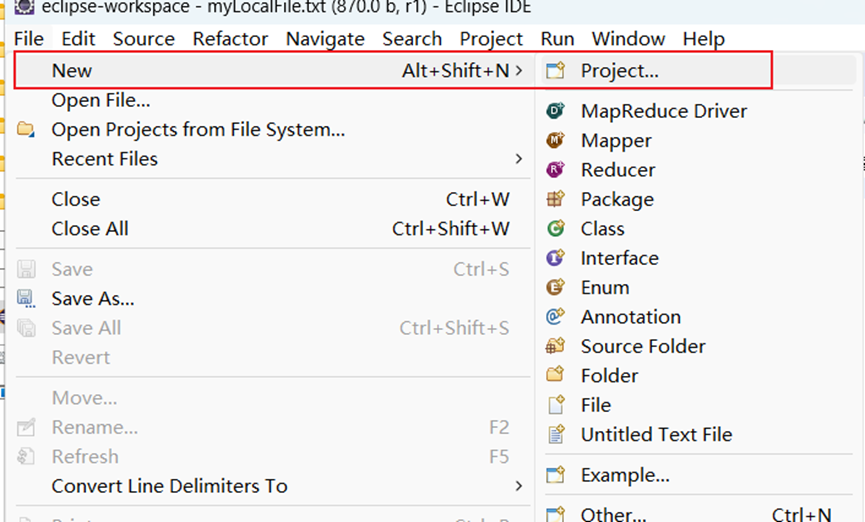Viewport: 865px width, 522px height.
Task: Choose the Untitled Text File icon
Action: click(x=556, y=434)
